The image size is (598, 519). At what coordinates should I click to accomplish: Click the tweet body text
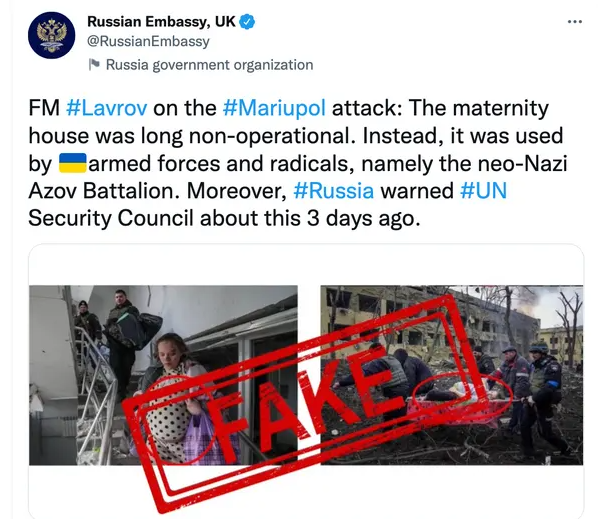coord(297,163)
